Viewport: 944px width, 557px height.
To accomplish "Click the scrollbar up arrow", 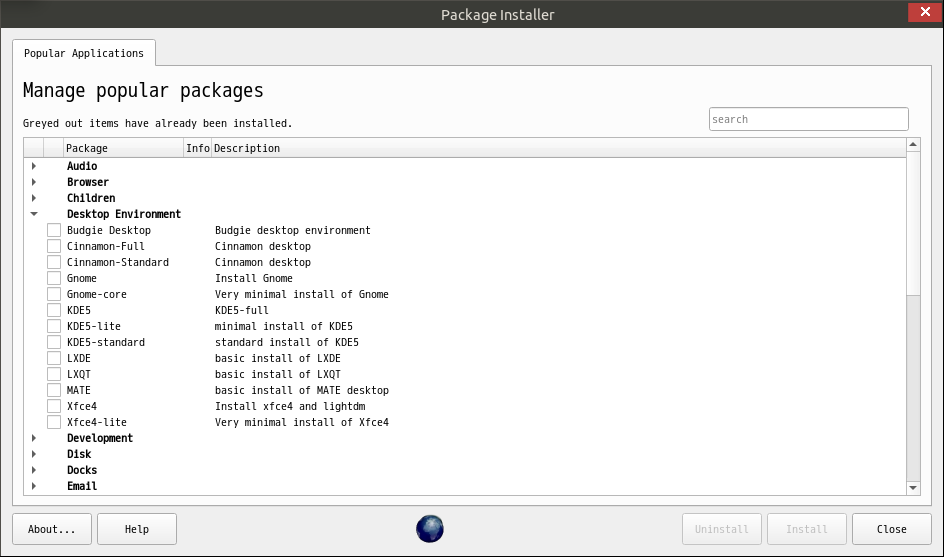I will coord(913,145).
